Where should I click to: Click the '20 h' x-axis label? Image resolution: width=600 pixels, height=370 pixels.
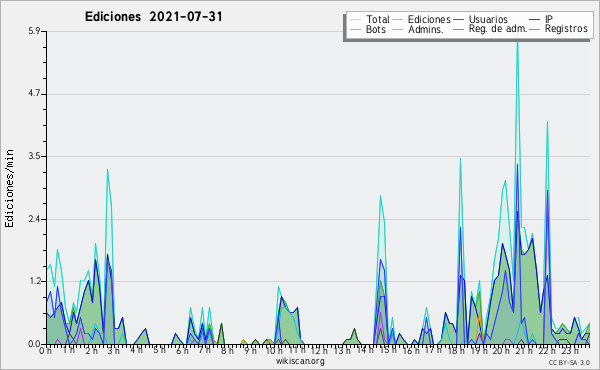[500, 351]
